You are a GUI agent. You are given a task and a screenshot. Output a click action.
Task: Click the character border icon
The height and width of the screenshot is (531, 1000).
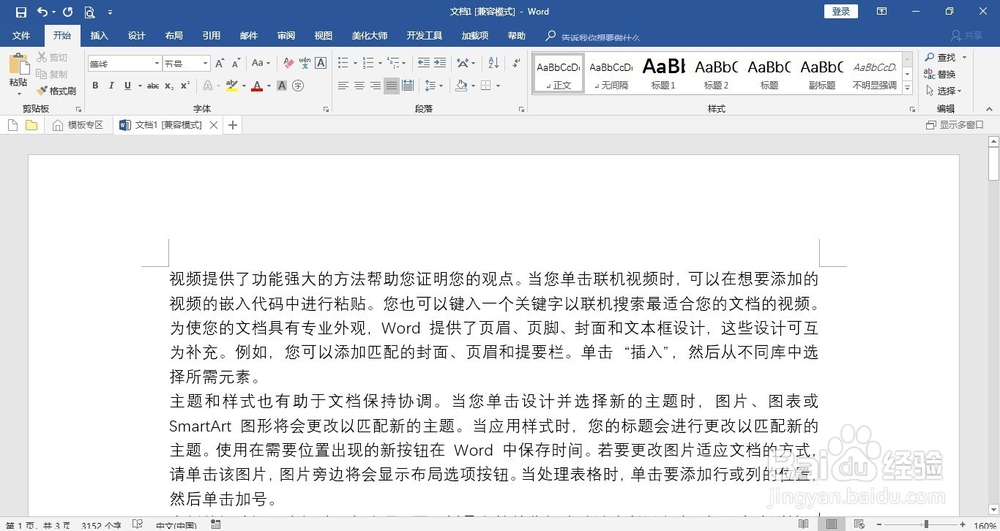pyautogui.click(x=321, y=63)
